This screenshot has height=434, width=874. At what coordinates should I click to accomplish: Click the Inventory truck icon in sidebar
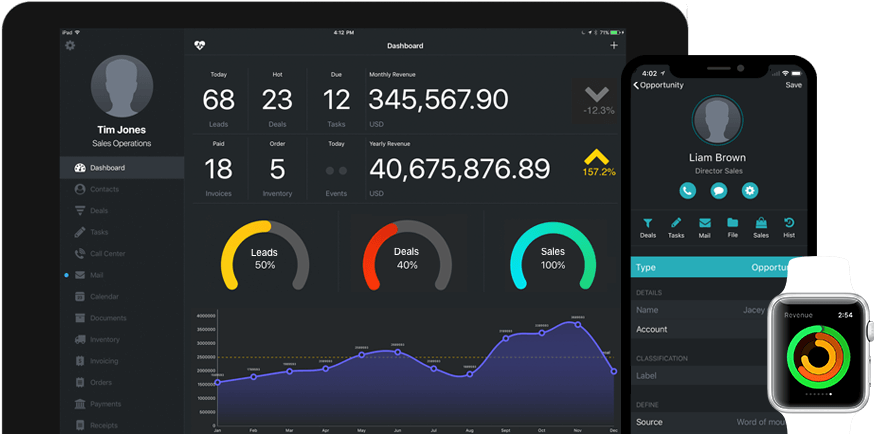pos(80,339)
